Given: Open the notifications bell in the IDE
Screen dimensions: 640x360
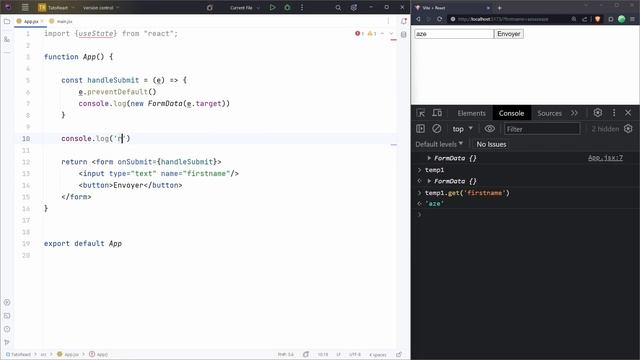Looking at the screenshot, I should point(404,21).
